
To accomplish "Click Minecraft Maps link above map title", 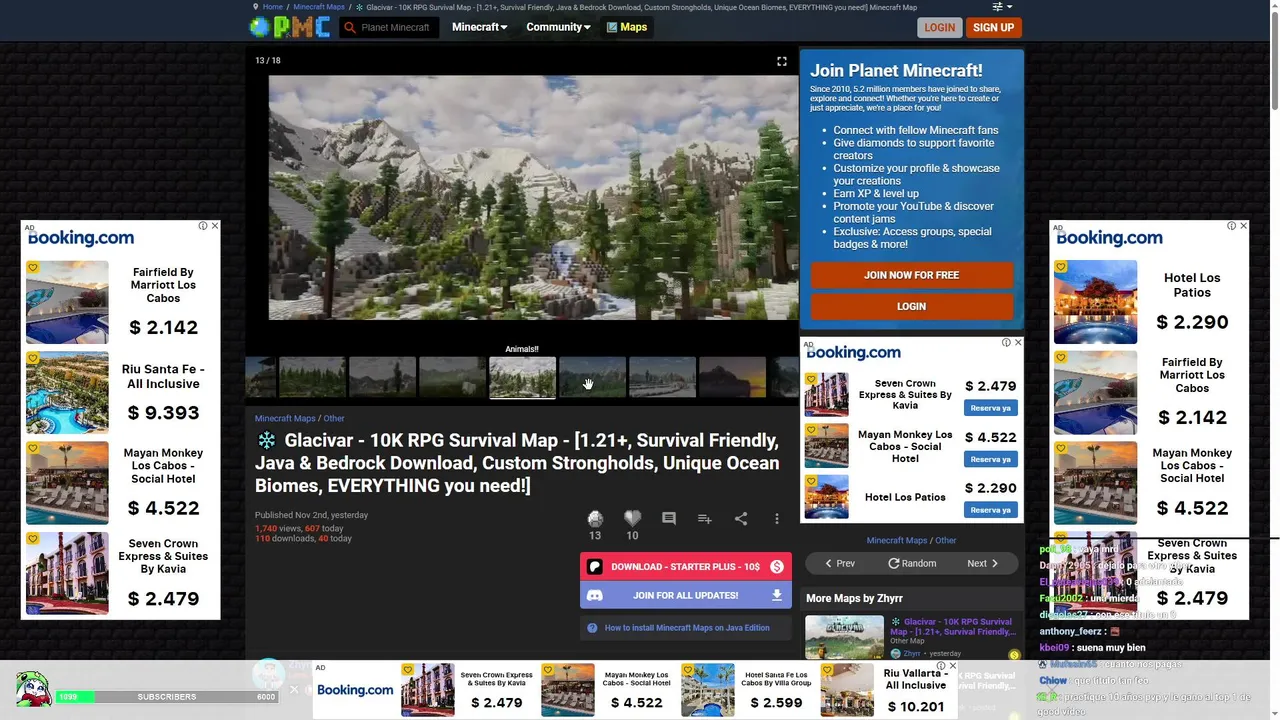I will pyautogui.click(x=285, y=418).
